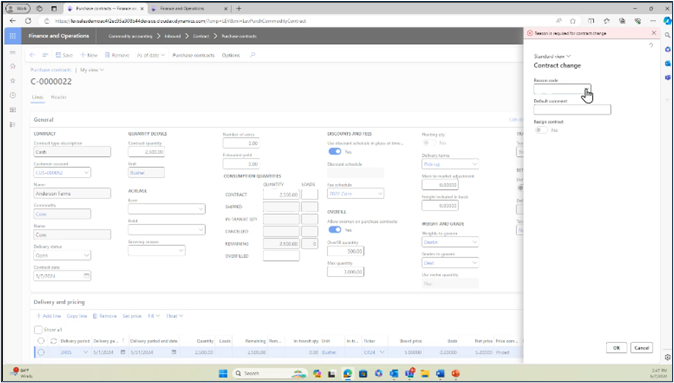674x383 pixels.
Task: Click into the Default comment field
Action: (x=572, y=110)
